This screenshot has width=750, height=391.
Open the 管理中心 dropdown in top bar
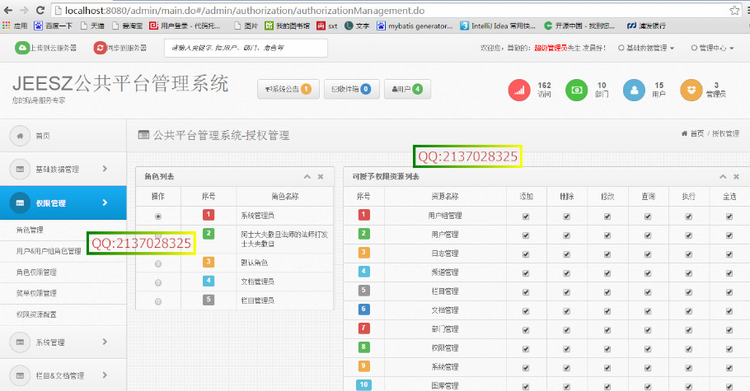click(x=712, y=48)
